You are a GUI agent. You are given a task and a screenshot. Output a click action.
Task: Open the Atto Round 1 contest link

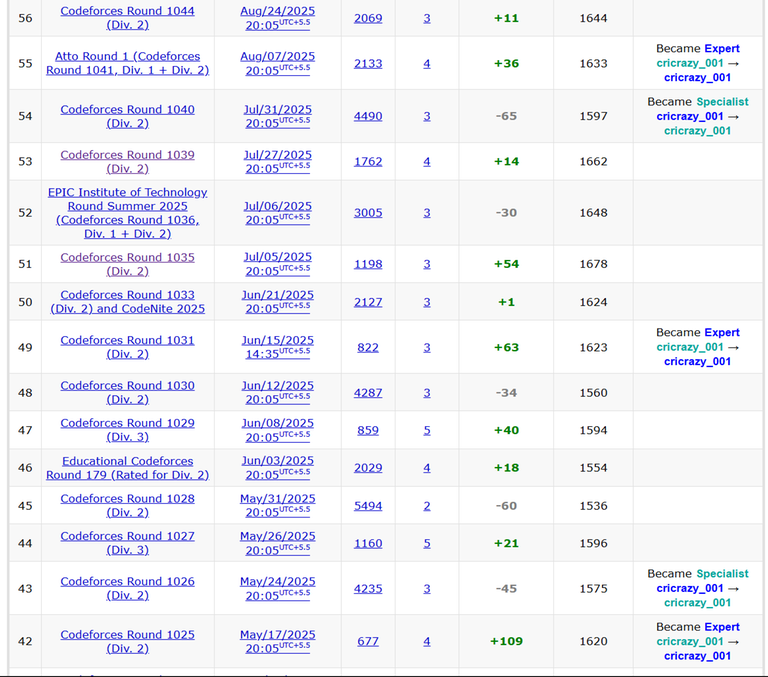127,63
